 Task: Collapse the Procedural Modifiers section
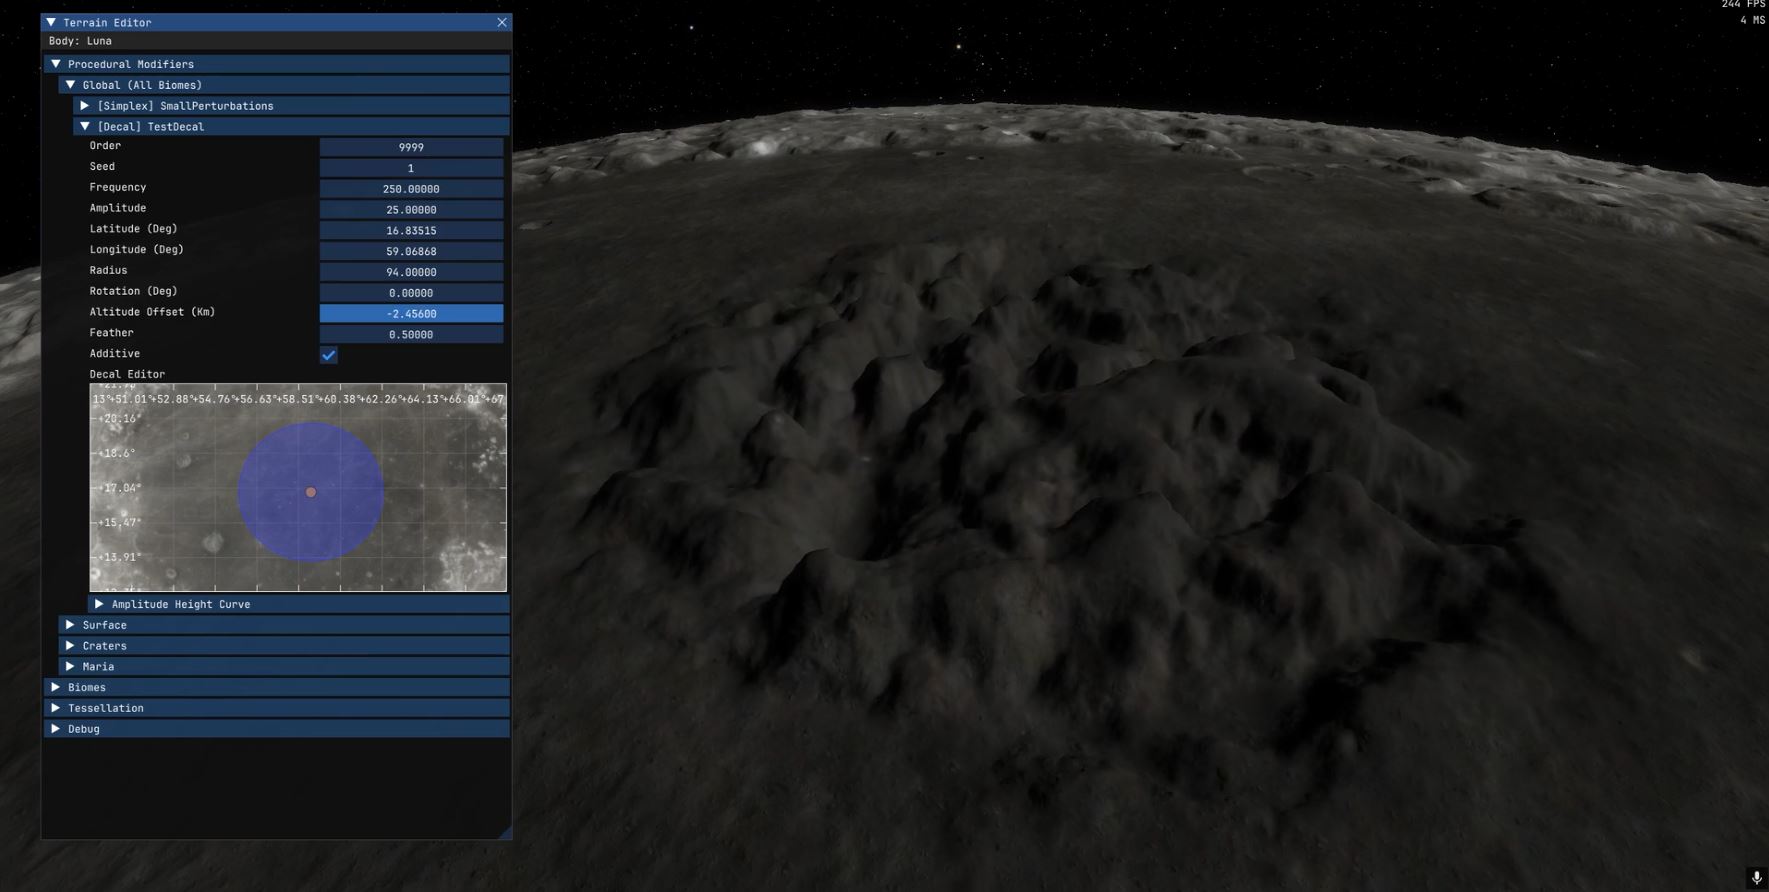pos(56,64)
